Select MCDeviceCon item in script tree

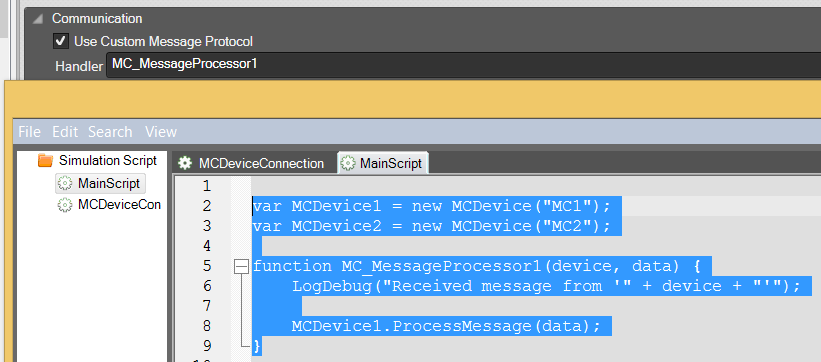tap(109, 204)
